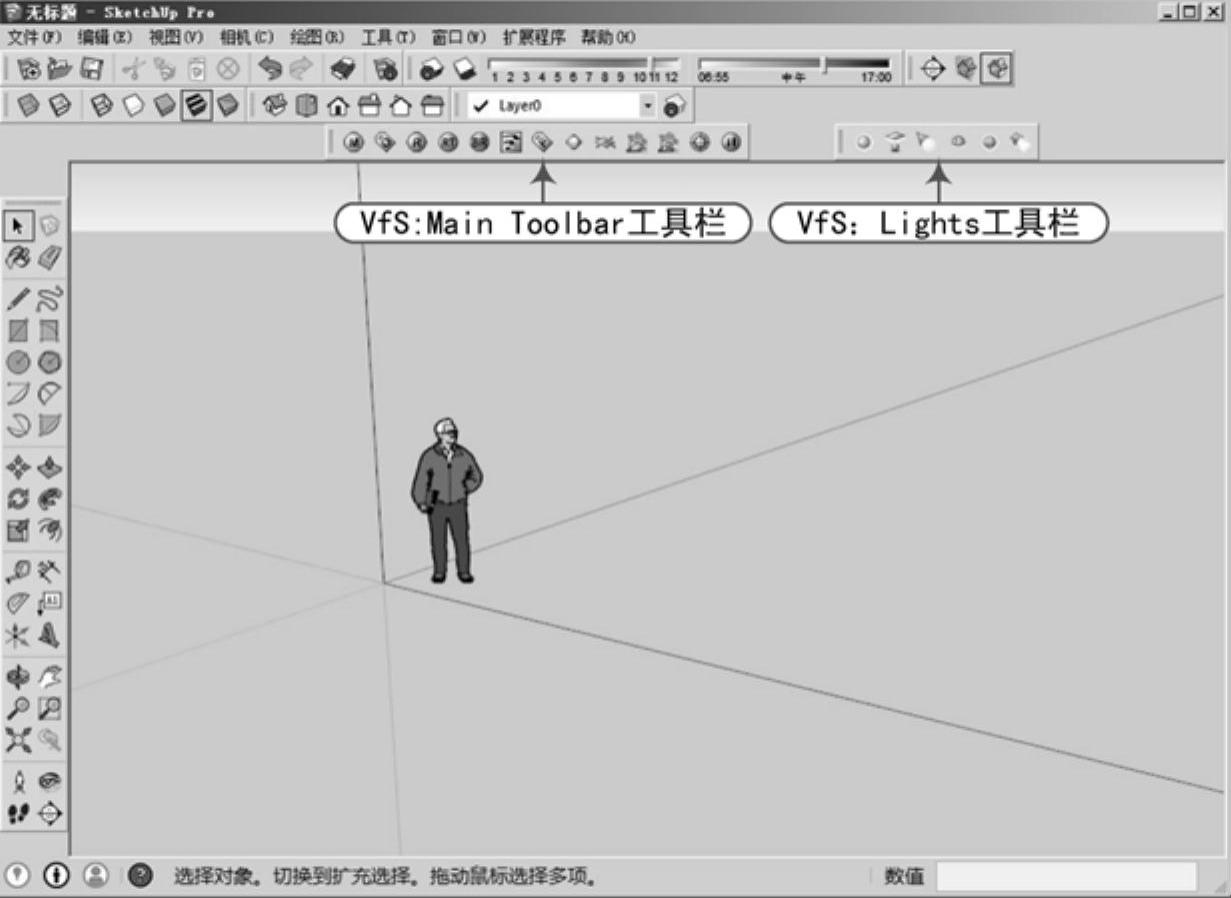Select the 3D Text tool
Image resolution: width=1231 pixels, height=898 pixels.
[49, 635]
